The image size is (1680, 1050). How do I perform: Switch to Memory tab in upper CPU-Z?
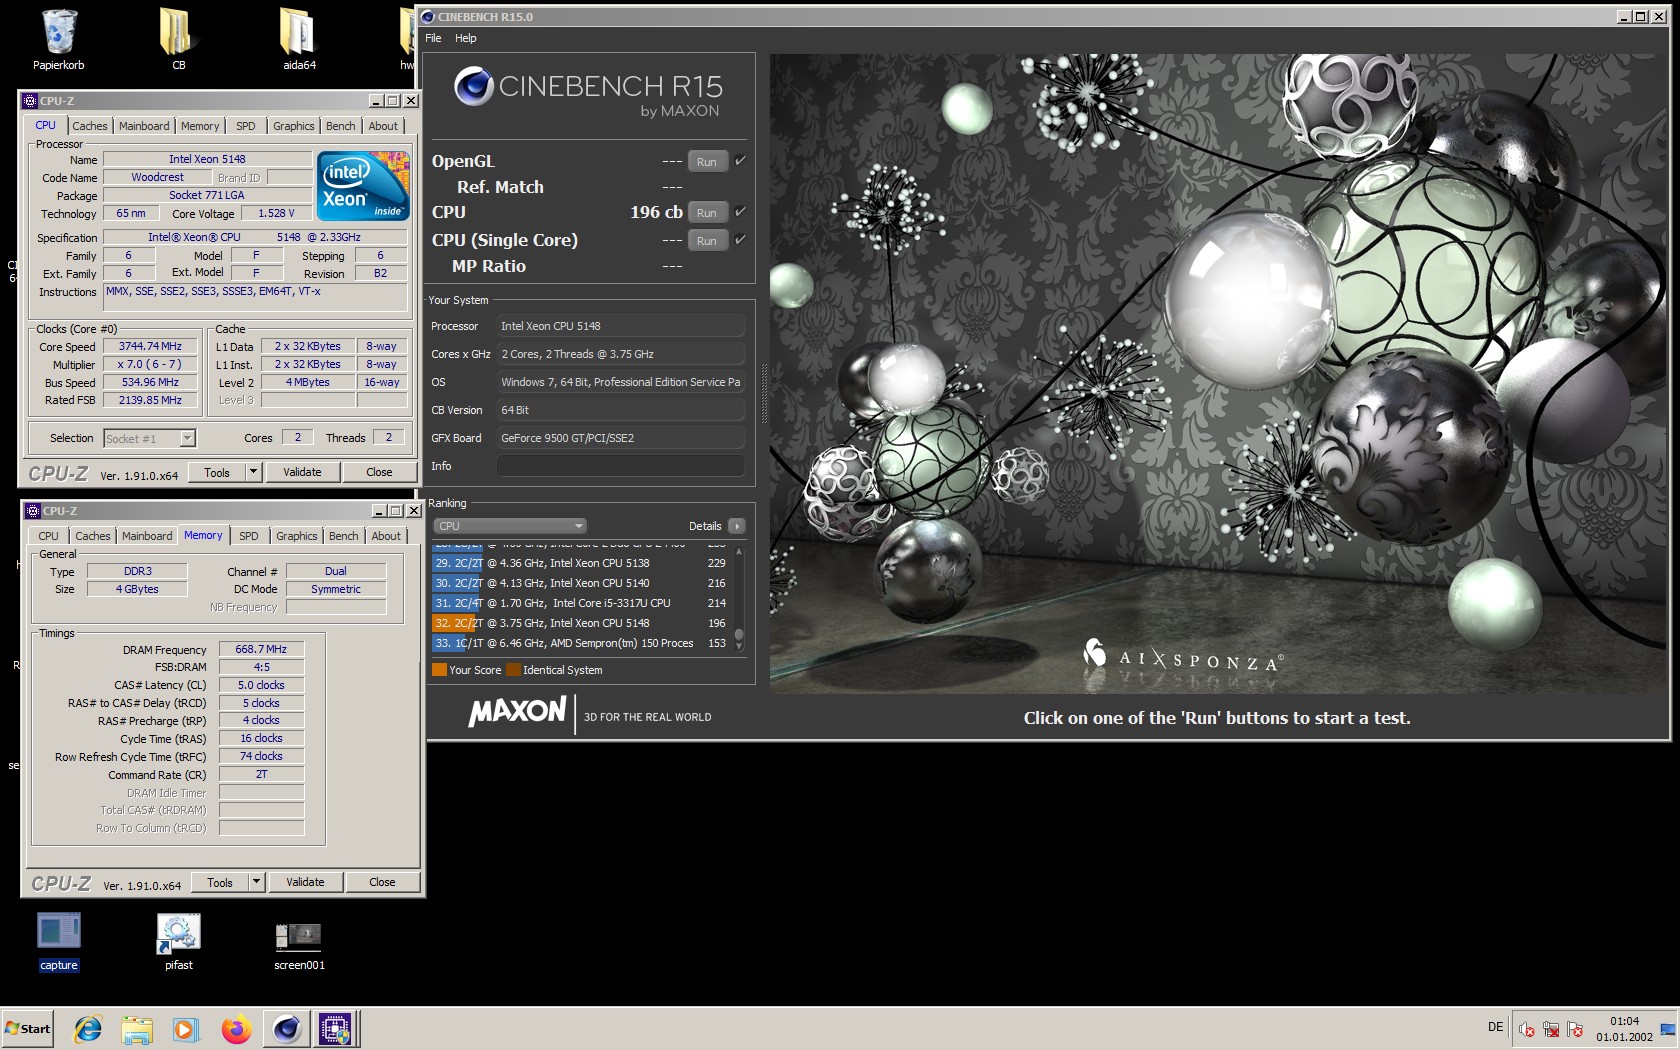tap(199, 126)
